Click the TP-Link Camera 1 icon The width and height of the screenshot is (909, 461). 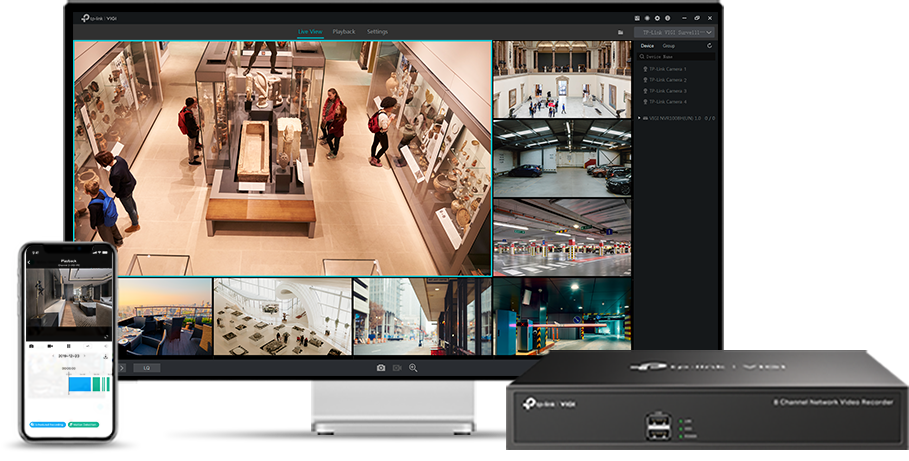[x=644, y=69]
